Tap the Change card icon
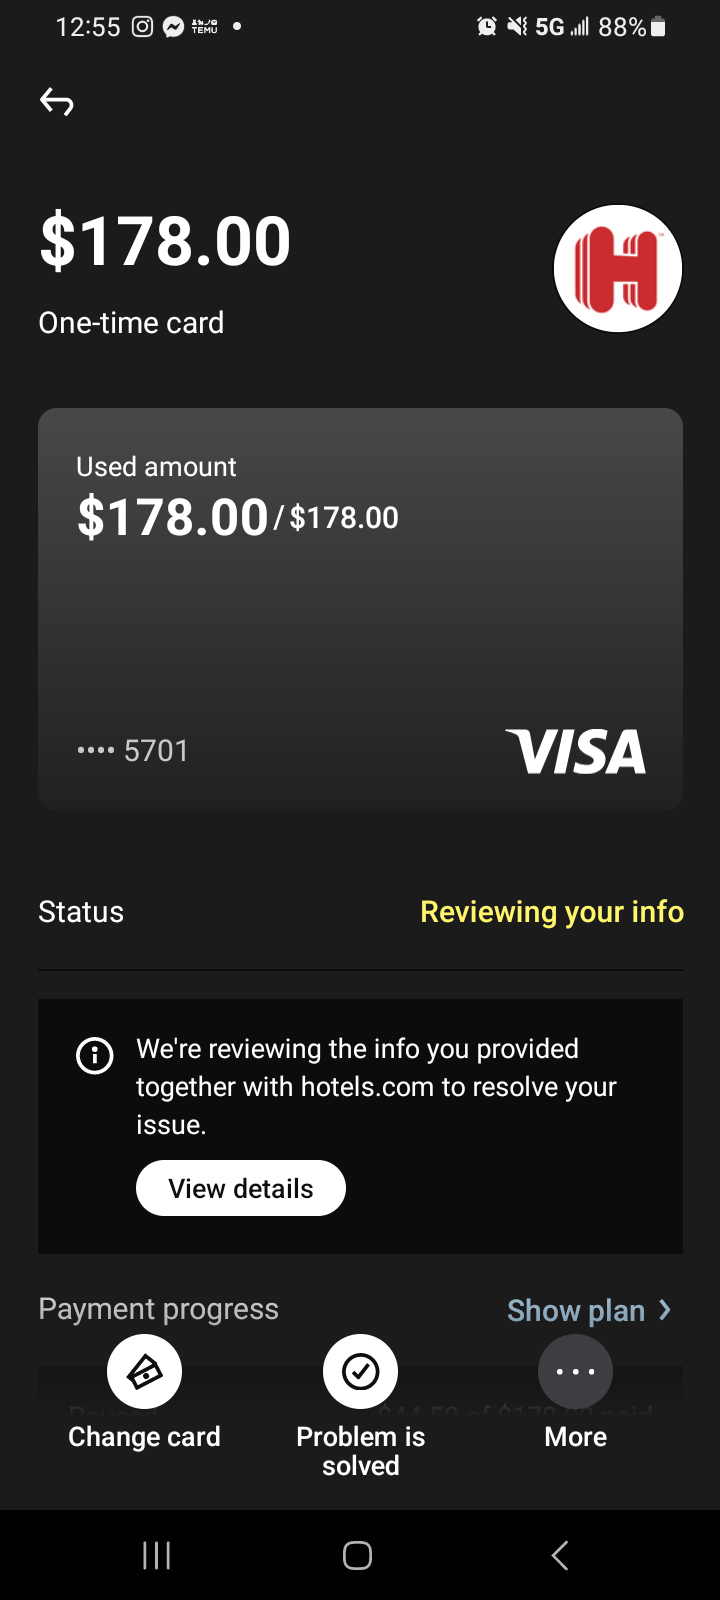 click(x=144, y=1371)
